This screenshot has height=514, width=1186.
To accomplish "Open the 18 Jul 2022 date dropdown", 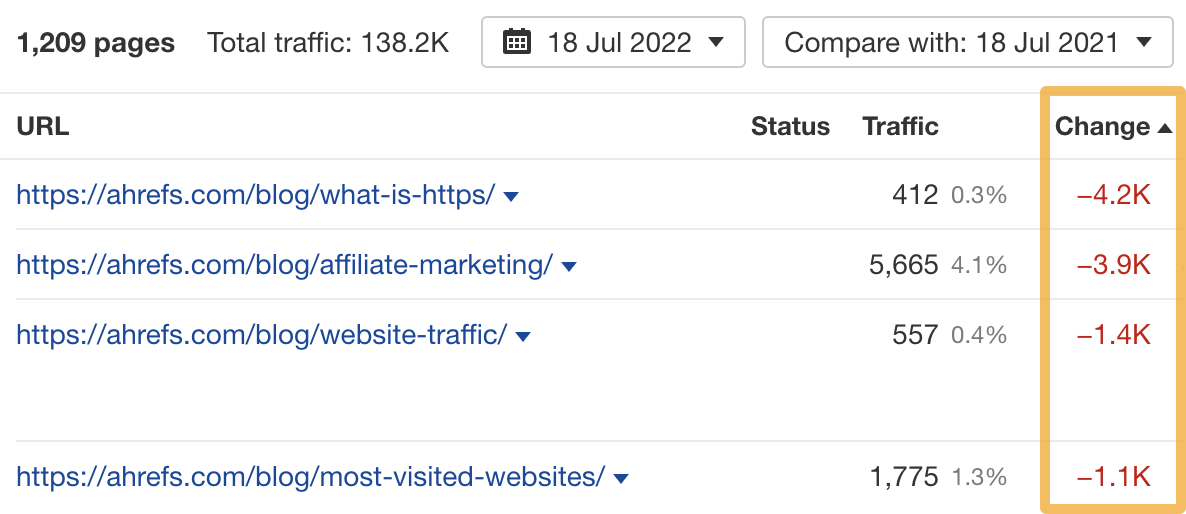I will (613, 42).
